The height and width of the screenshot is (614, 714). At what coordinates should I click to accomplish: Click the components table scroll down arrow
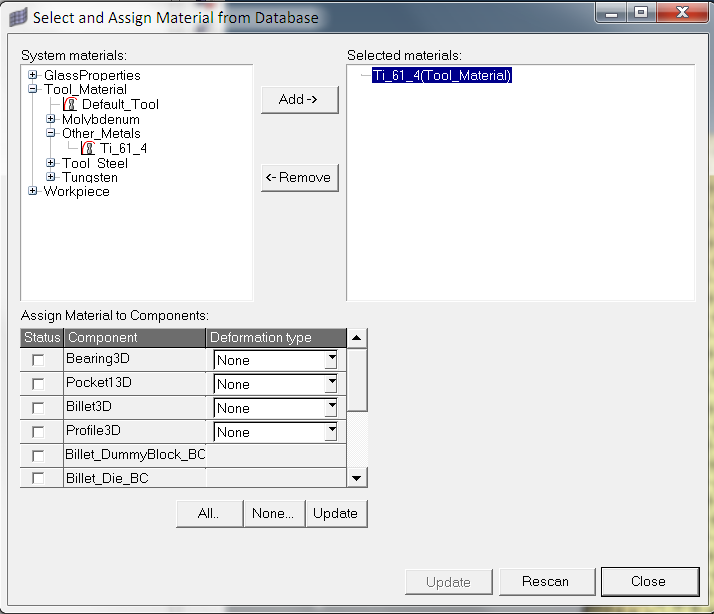(357, 478)
